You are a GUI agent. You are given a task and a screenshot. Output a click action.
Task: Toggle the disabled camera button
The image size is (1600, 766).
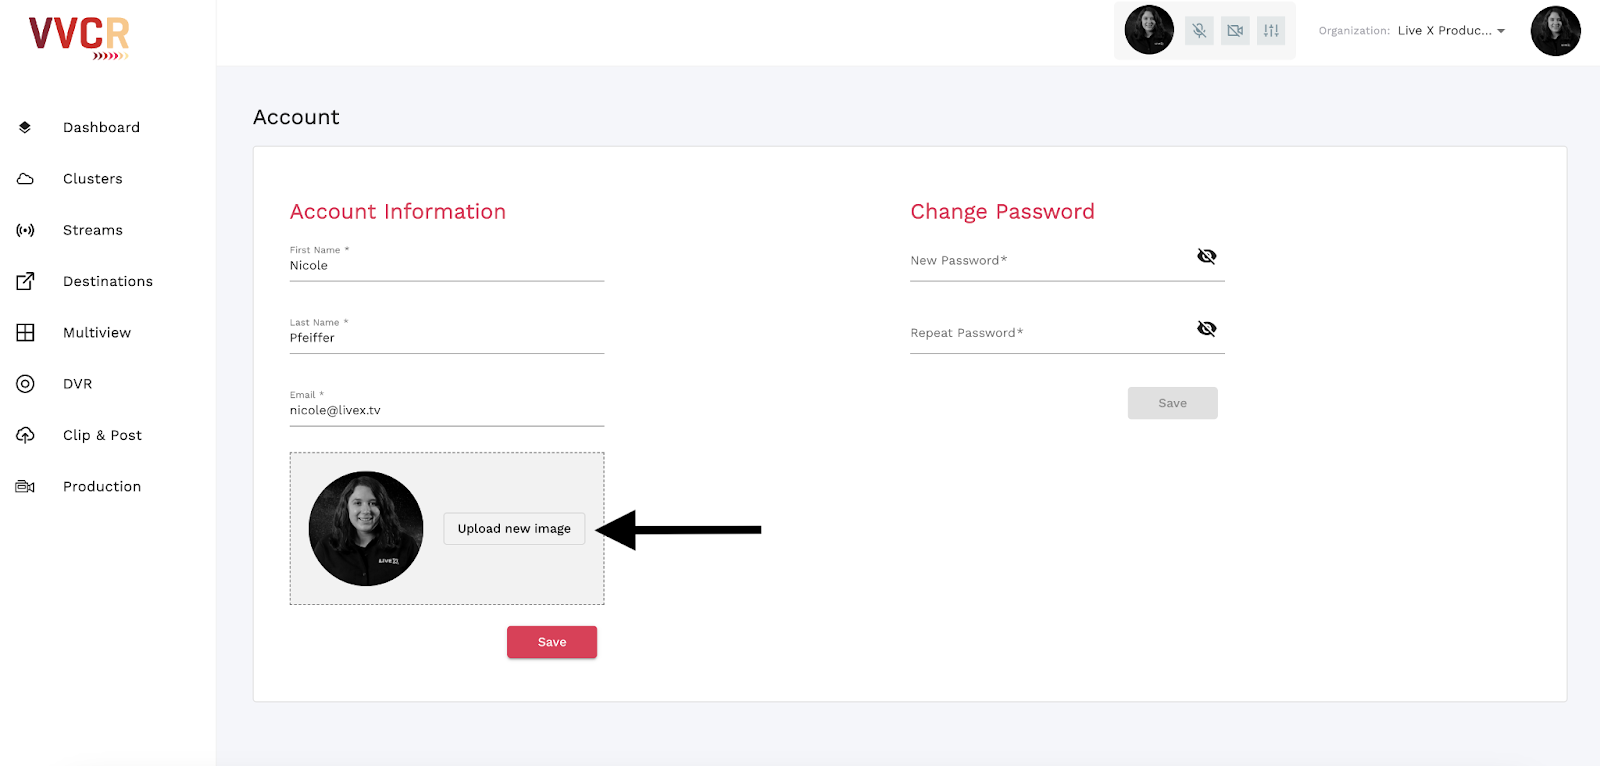(1235, 31)
